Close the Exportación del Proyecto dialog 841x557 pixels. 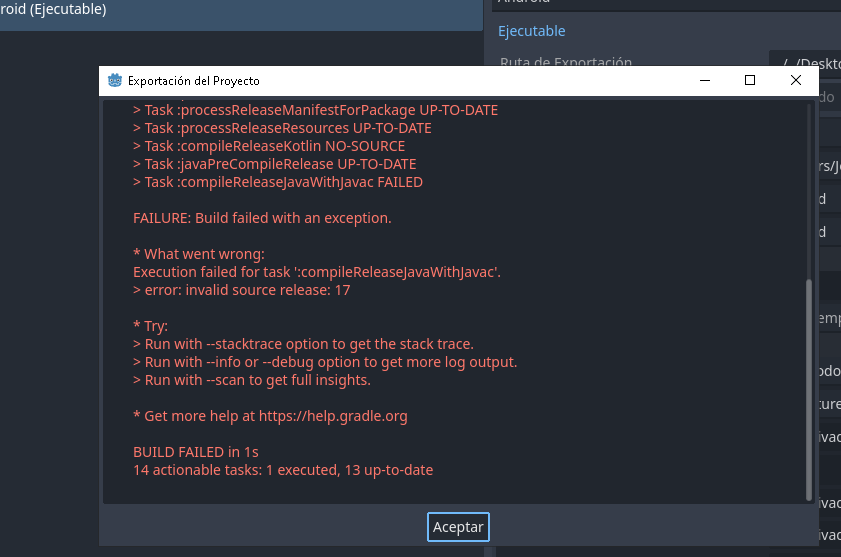tap(796, 81)
